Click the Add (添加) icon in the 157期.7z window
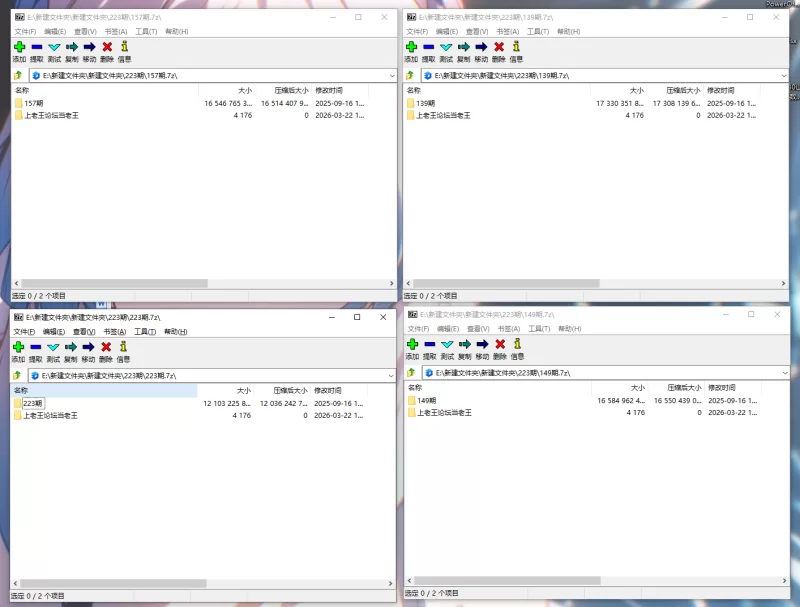Screen dimensions: 800x607 point(19,47)
